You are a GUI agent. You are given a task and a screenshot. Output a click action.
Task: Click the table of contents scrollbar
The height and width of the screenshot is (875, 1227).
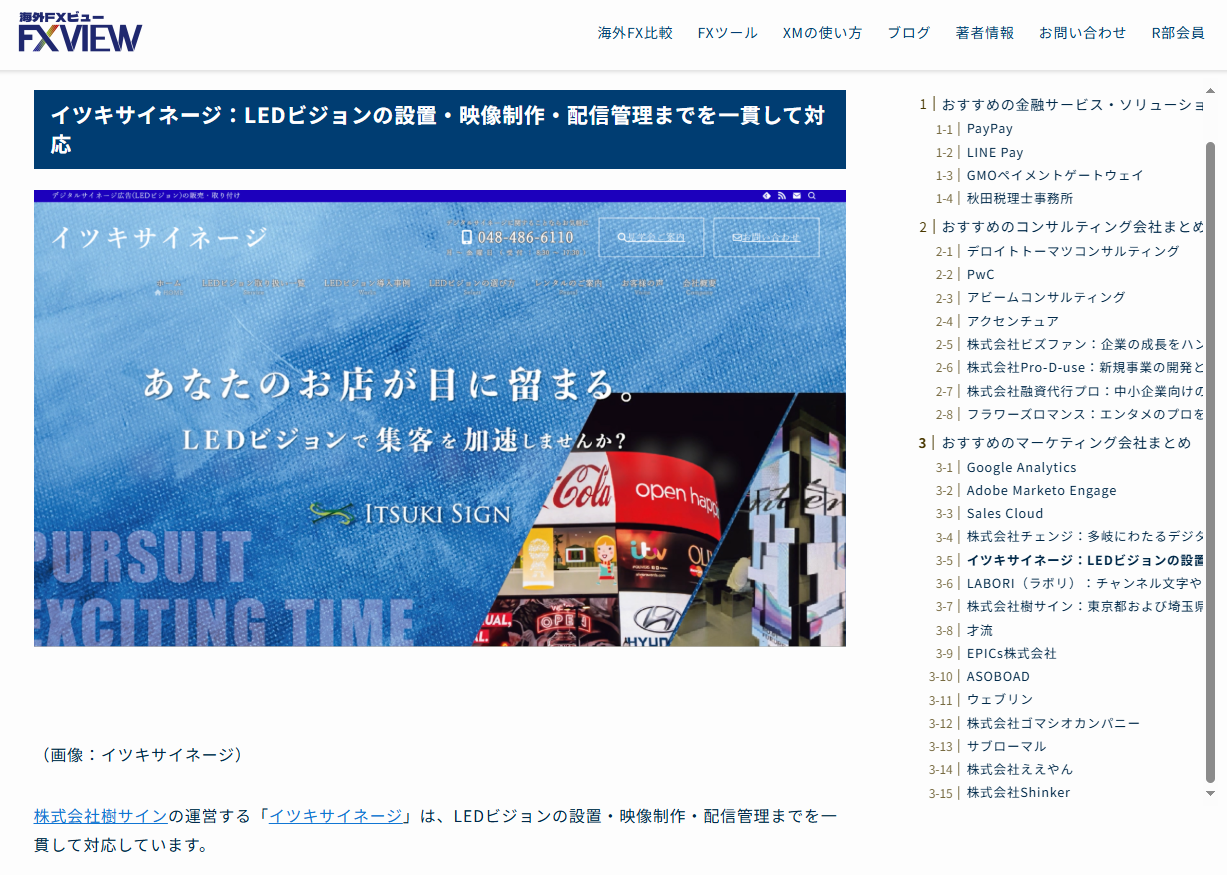[x=1211, y=460]
